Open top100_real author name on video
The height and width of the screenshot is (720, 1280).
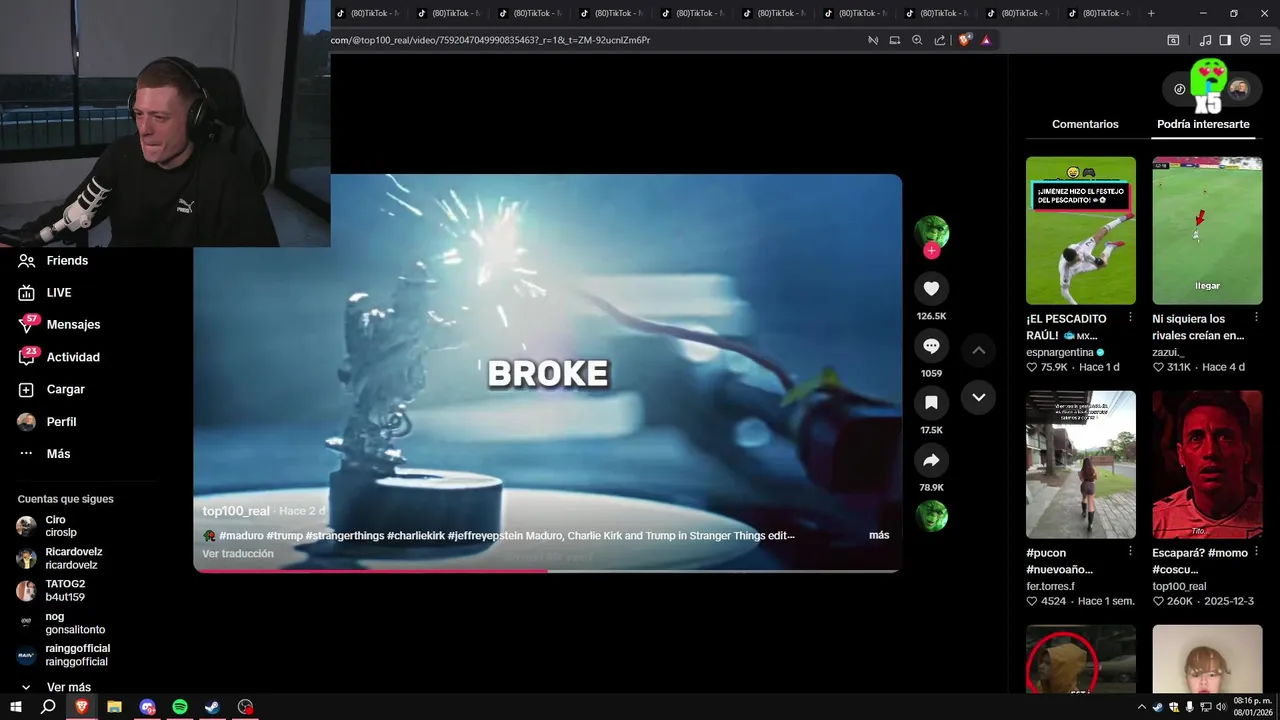pyautogui.click(x=236, y=511)
